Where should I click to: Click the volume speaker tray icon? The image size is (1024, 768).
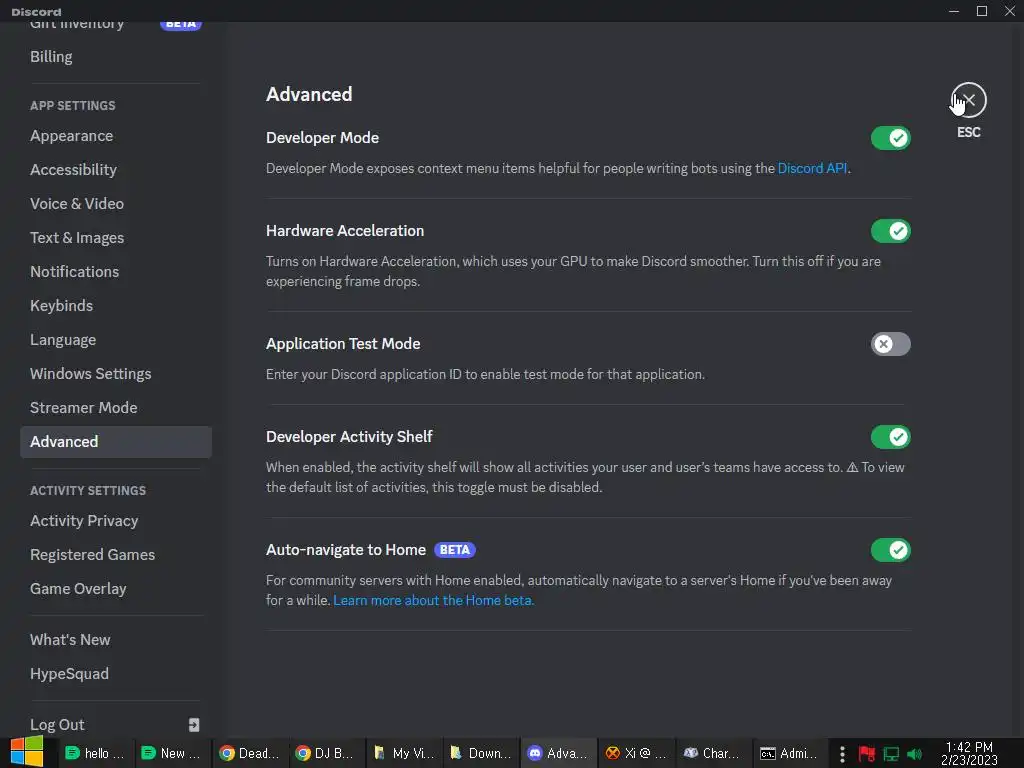[x=914, y=754]
